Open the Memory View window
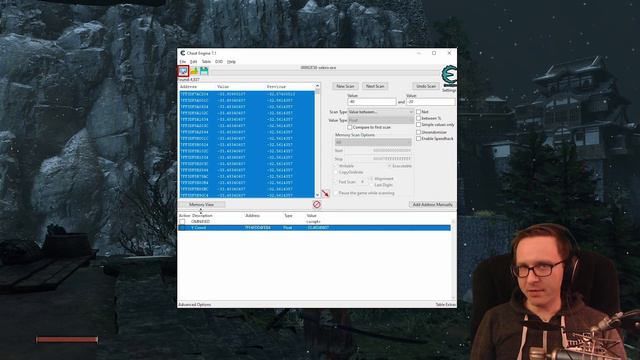 pos(201,204)
